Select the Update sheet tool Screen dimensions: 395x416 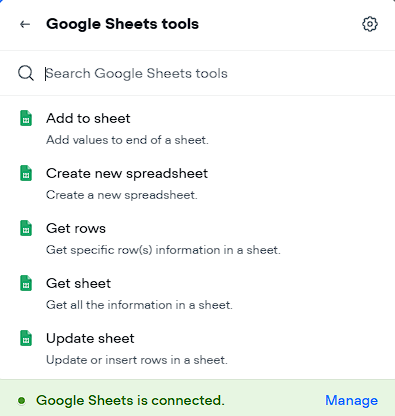point(197,349)
